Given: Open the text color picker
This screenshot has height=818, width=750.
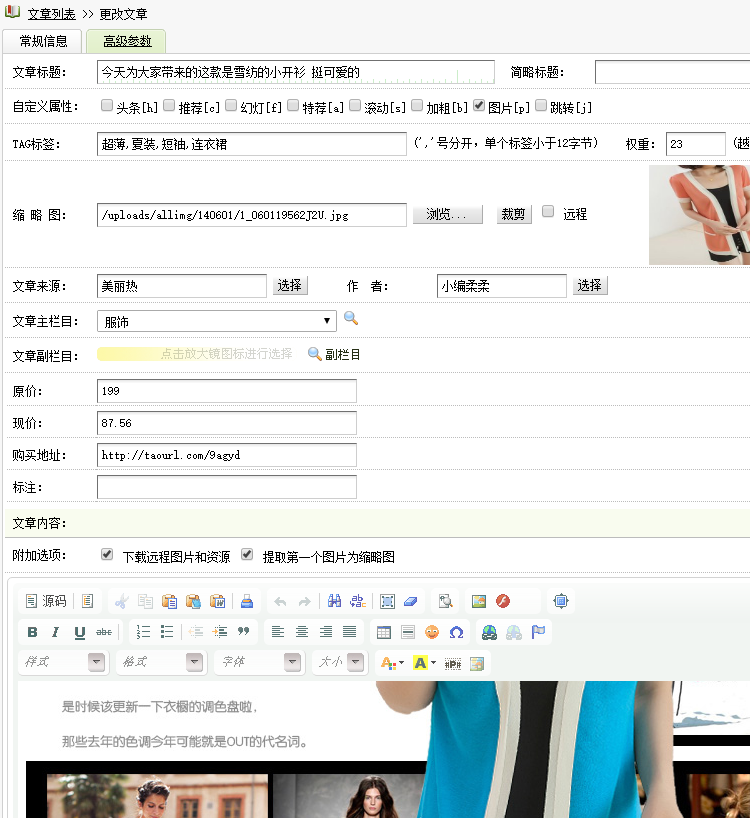Looking at the screenshot, I should coord(392,664).
